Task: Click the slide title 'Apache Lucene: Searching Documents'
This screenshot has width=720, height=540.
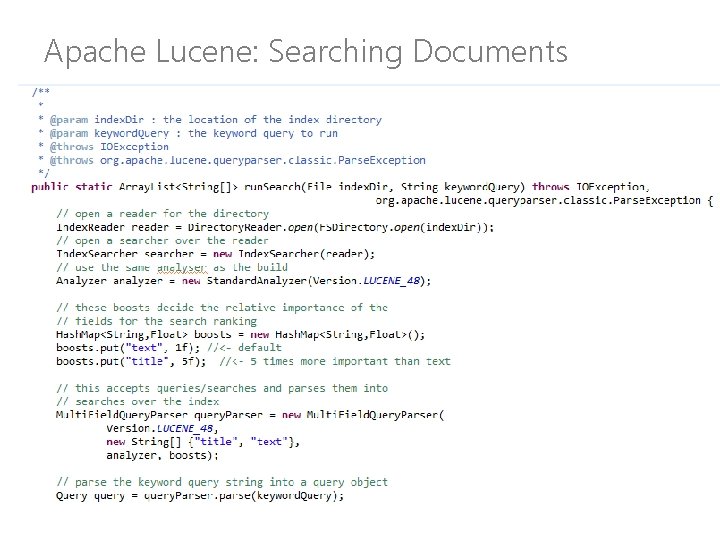Action: click(306, 51)
